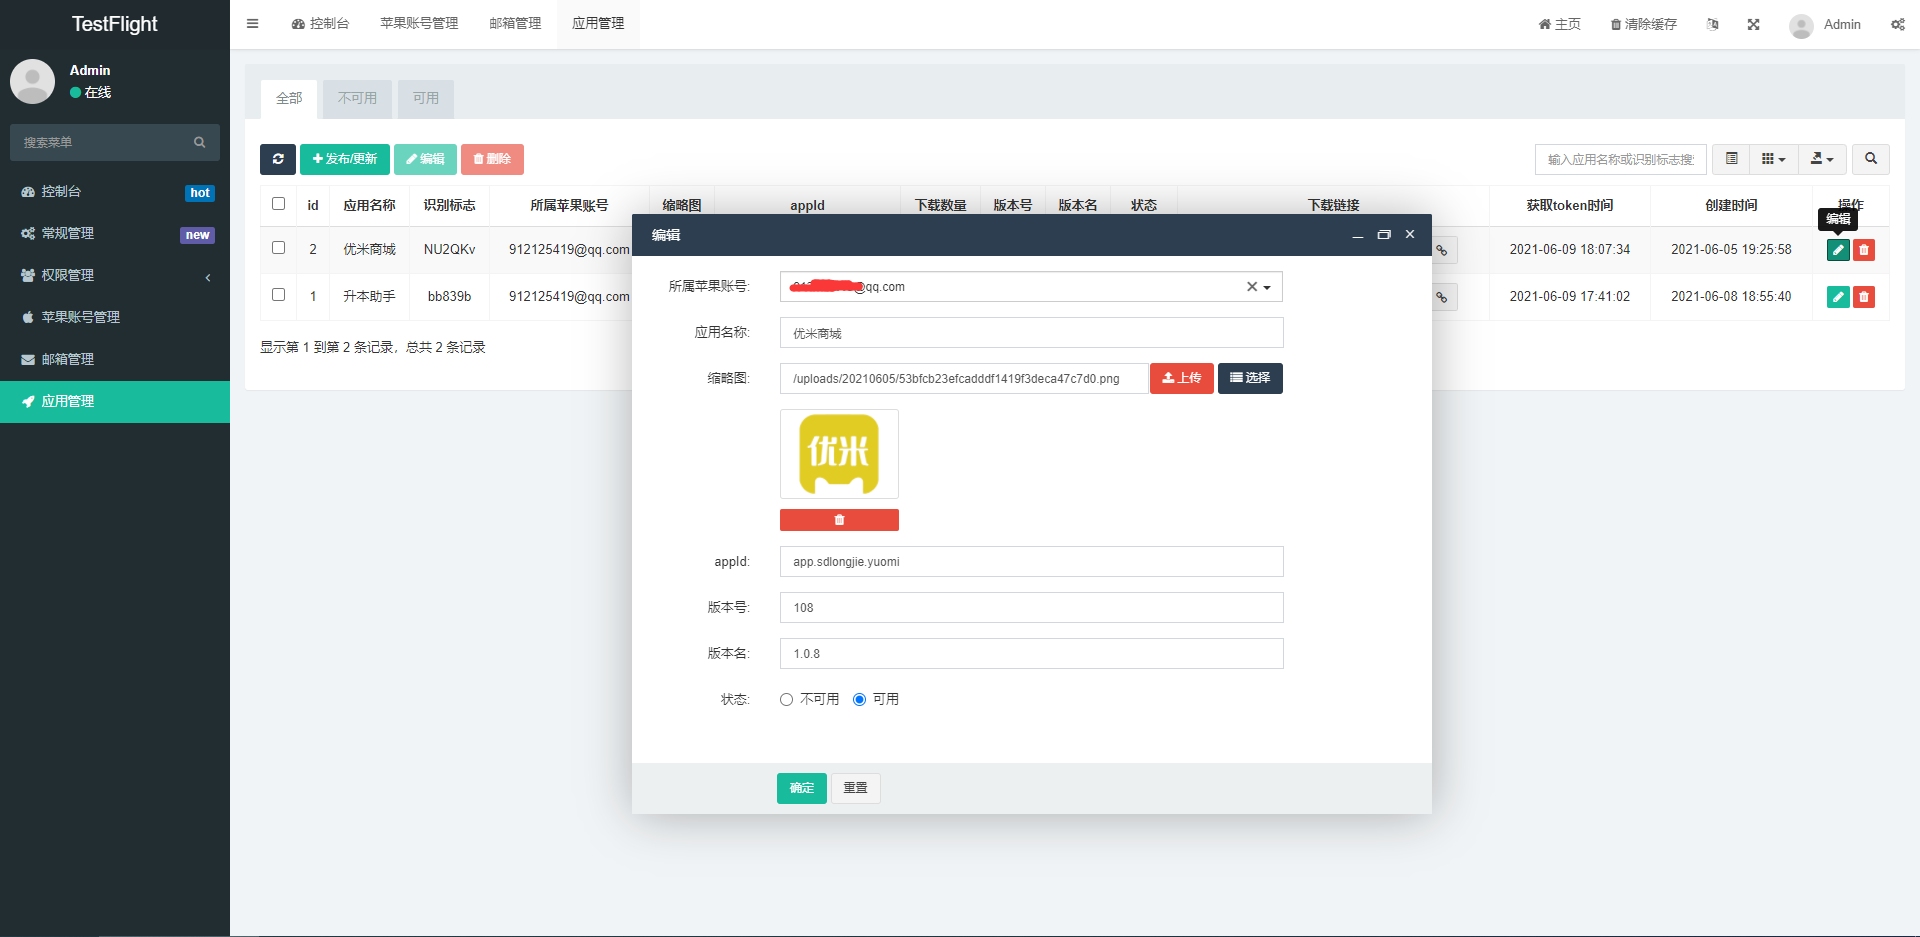Click the download link icon in the first row
This screenshot has height=937, width=1920.
(1442, 250)
